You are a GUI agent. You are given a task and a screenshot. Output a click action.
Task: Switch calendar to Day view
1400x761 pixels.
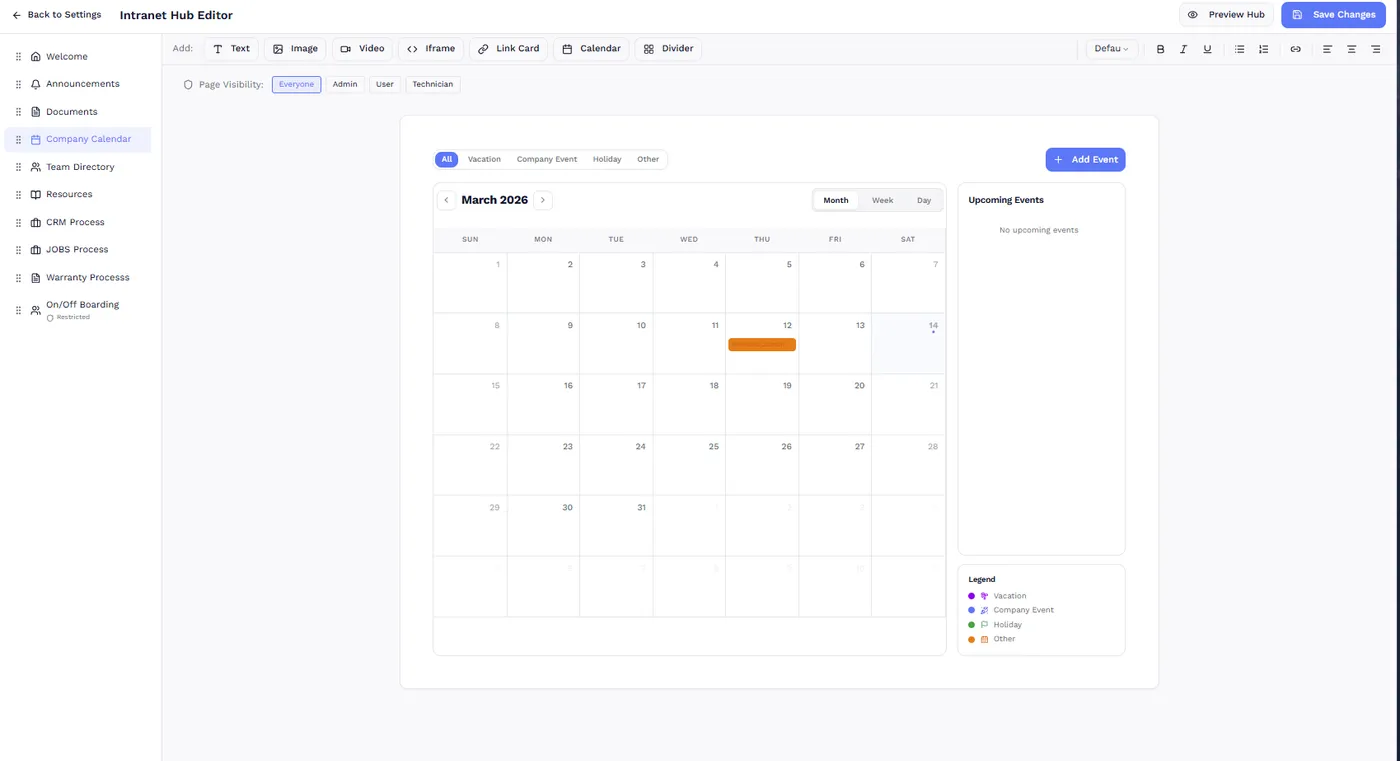click(x=924, y=200)
